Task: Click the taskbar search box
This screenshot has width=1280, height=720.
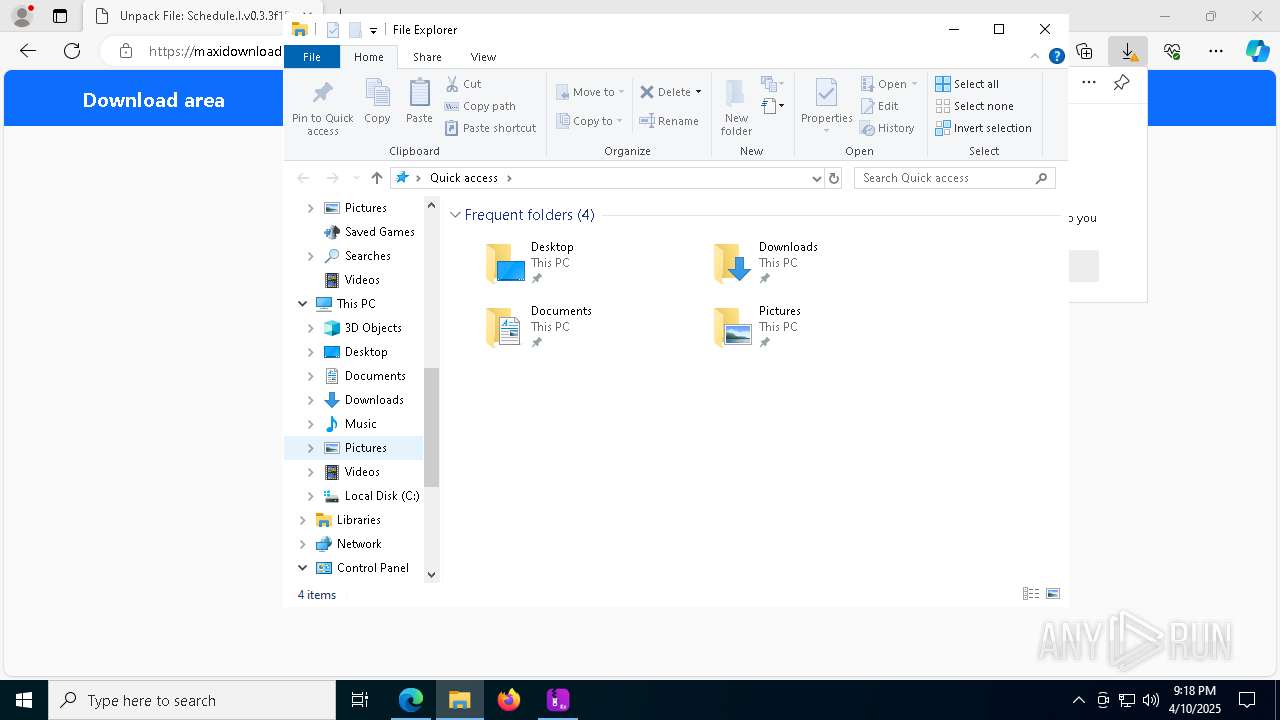Action: pyautogui.click(x=192, y=700)
